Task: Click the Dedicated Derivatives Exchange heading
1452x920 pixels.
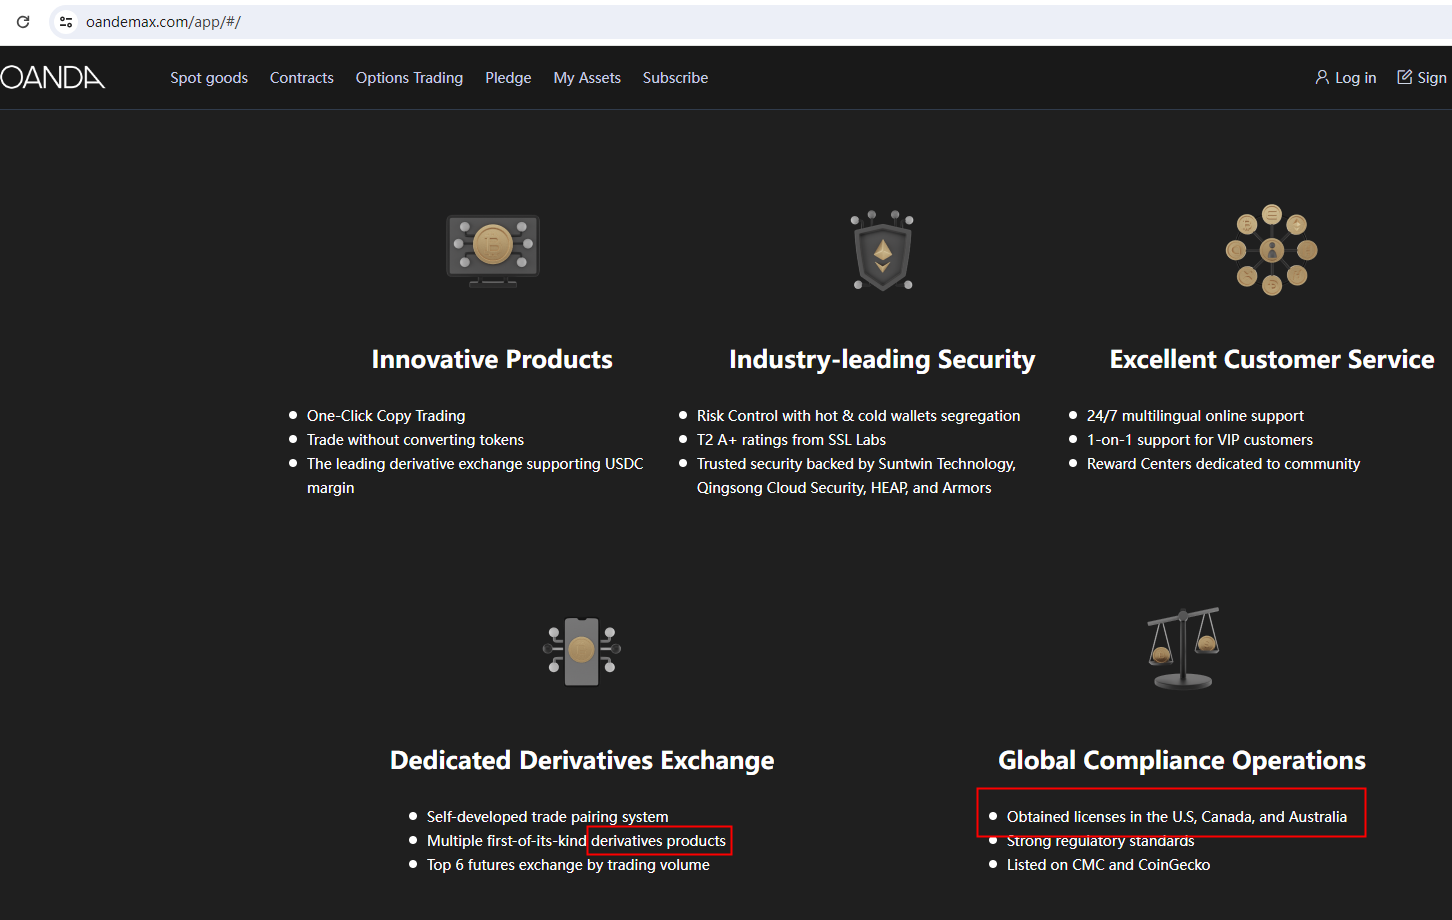Action: [582, 760]
